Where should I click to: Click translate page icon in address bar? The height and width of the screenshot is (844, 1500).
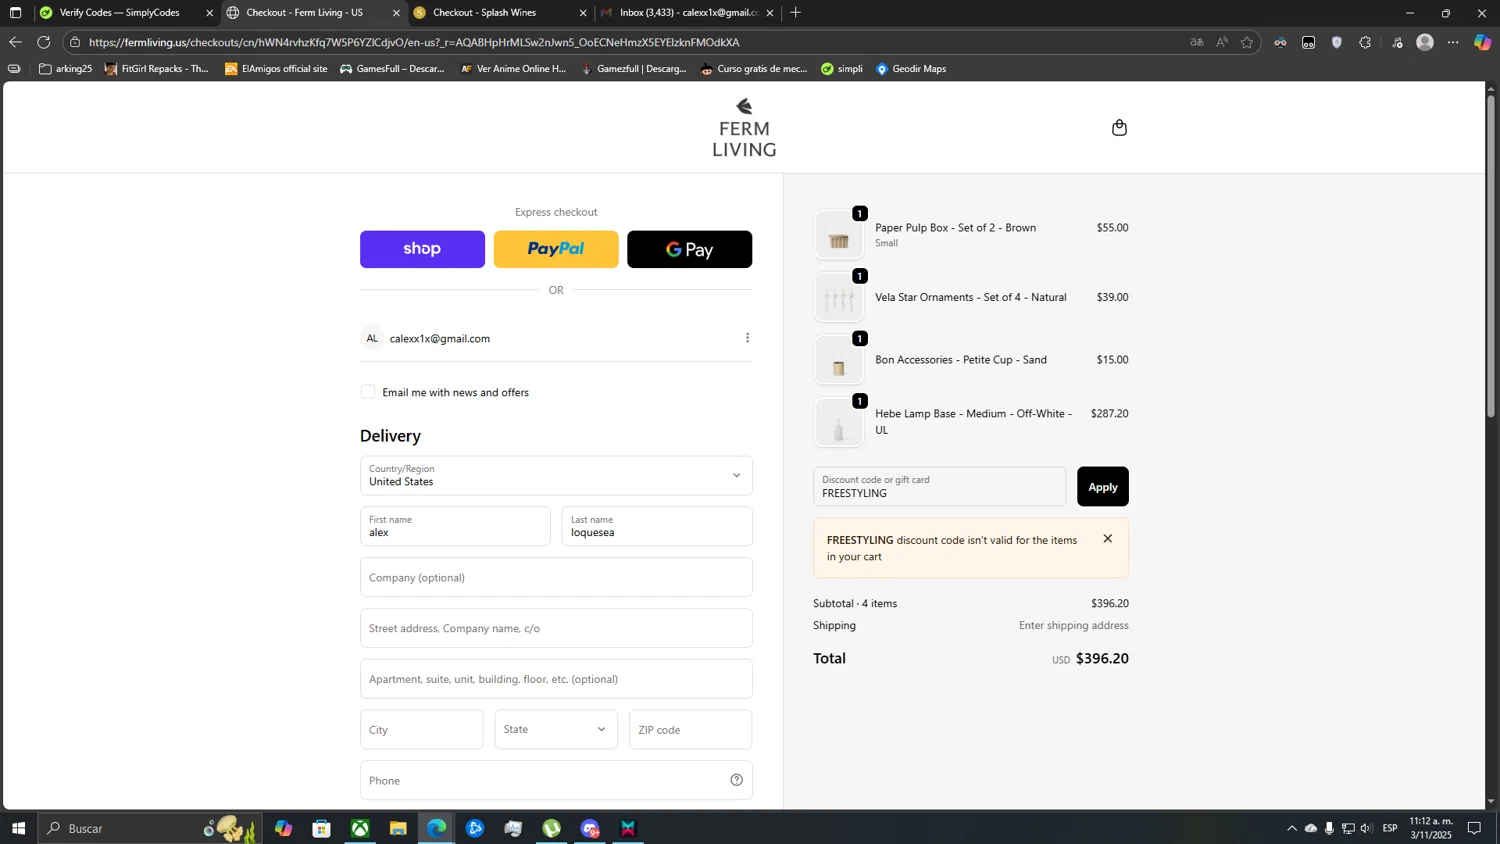(1196, 42)
